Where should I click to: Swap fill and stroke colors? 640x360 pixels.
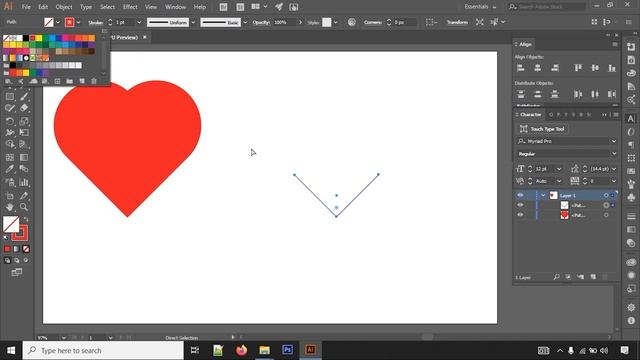(26, 220)
